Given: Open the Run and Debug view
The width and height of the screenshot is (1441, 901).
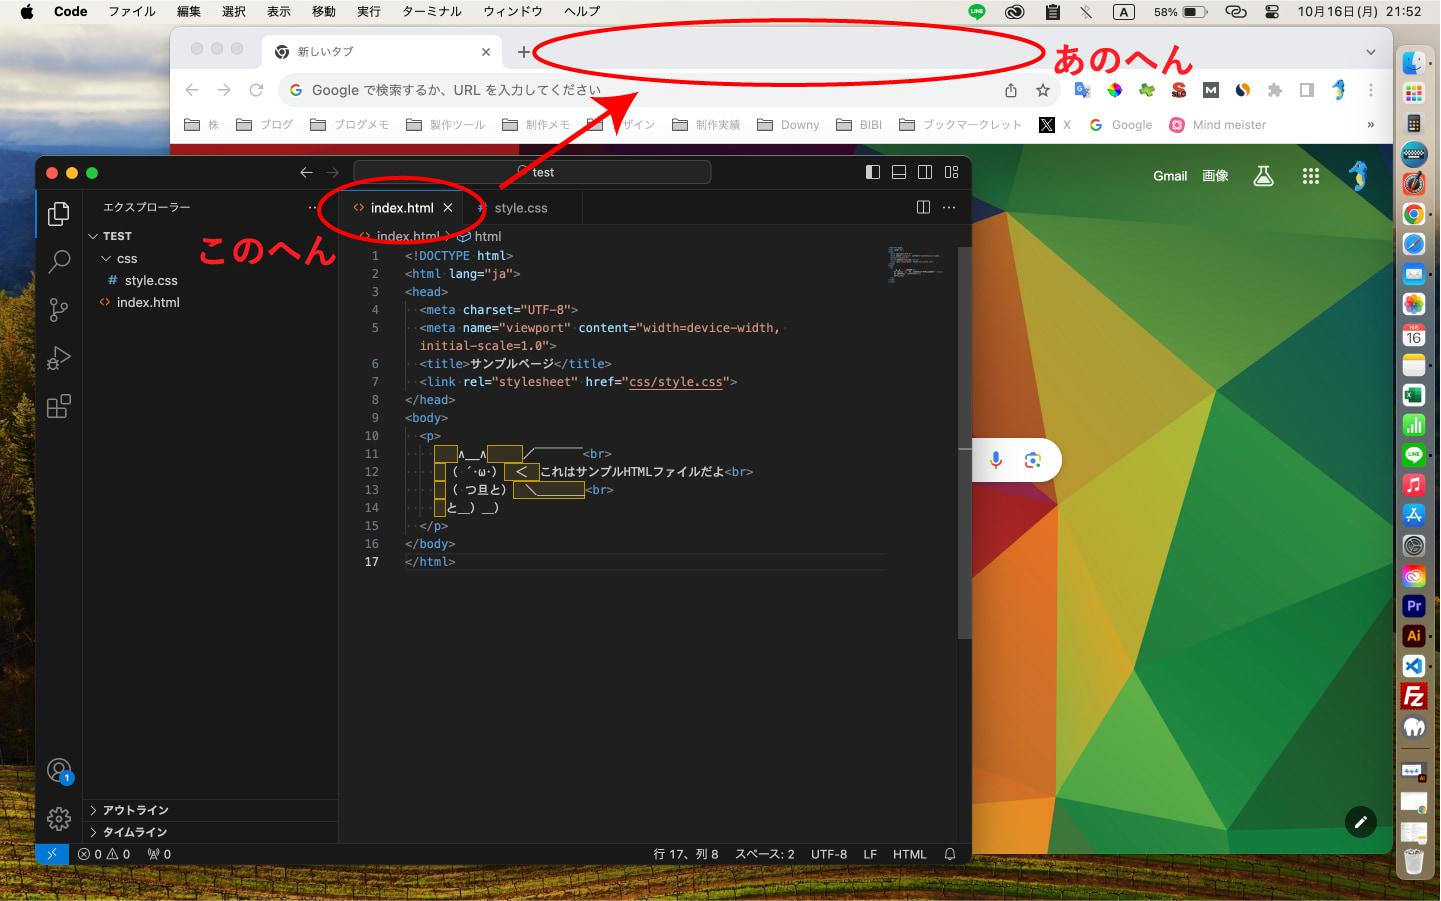Looking at the screenshot, I should pos(59,358).
